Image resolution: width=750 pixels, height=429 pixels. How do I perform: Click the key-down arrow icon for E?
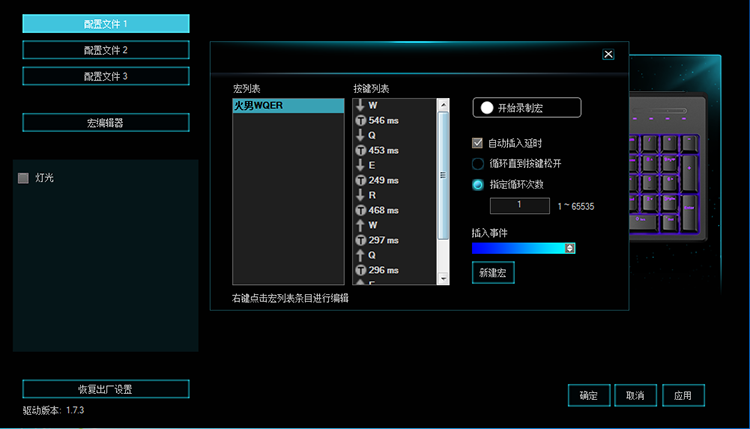click(x=360, y=165)
